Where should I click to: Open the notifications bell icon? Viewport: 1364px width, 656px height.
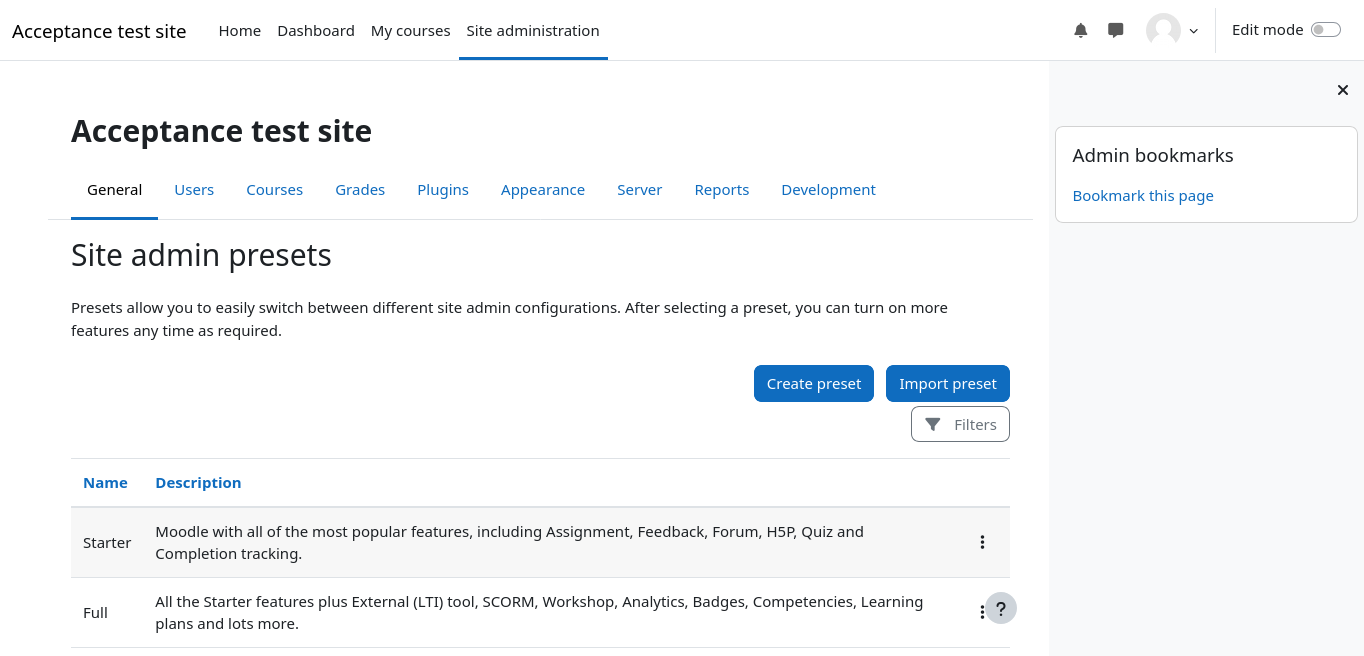coord(1080,31)
